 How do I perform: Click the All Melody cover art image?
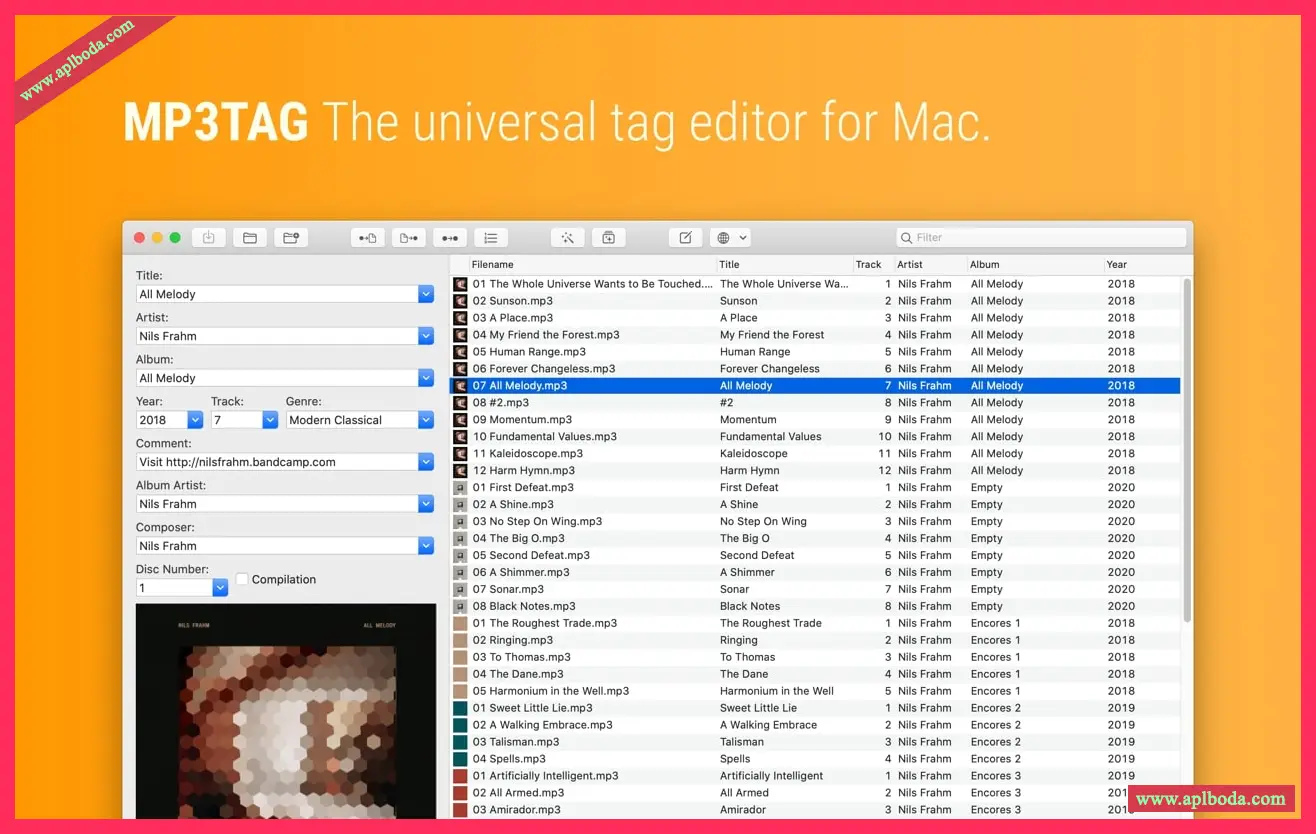point(286,711)
